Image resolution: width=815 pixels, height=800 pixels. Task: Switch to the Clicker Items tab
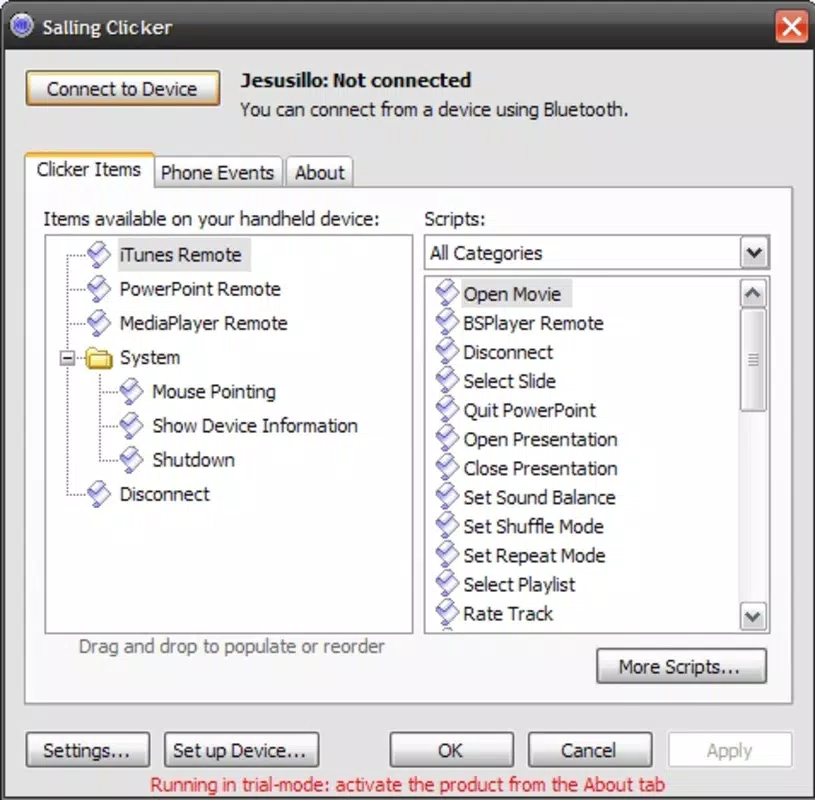click(x=89, y=169)
